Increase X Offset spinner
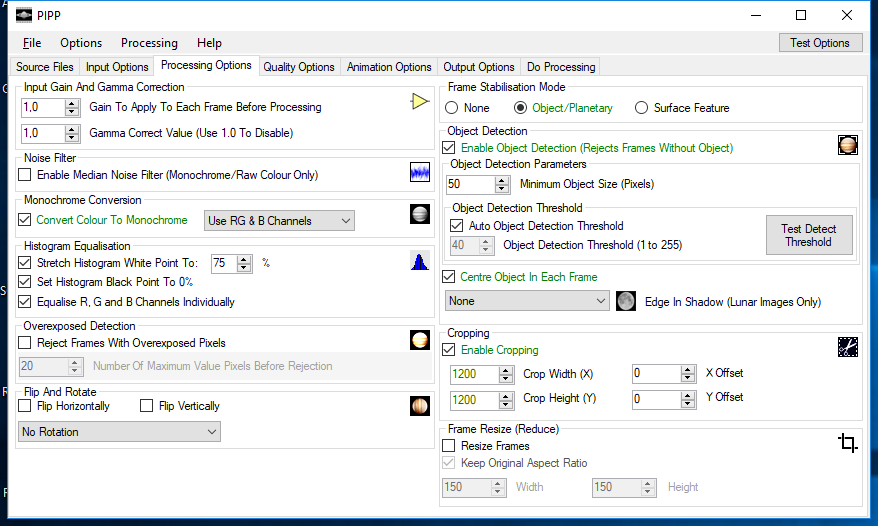This screenshot has width=878, height=526. pos(688,370)
